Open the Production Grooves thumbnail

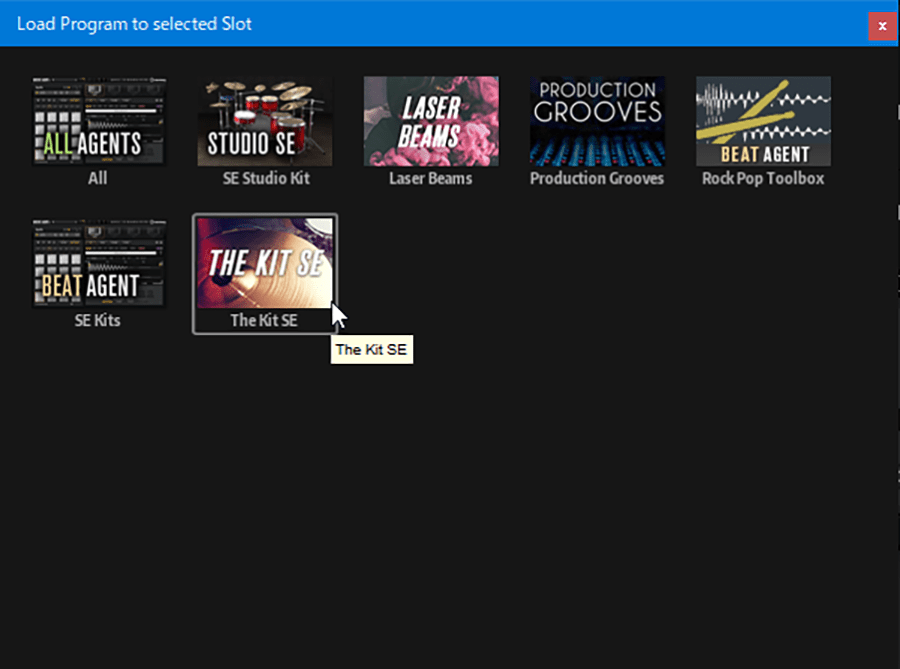(x=597, y=121)
